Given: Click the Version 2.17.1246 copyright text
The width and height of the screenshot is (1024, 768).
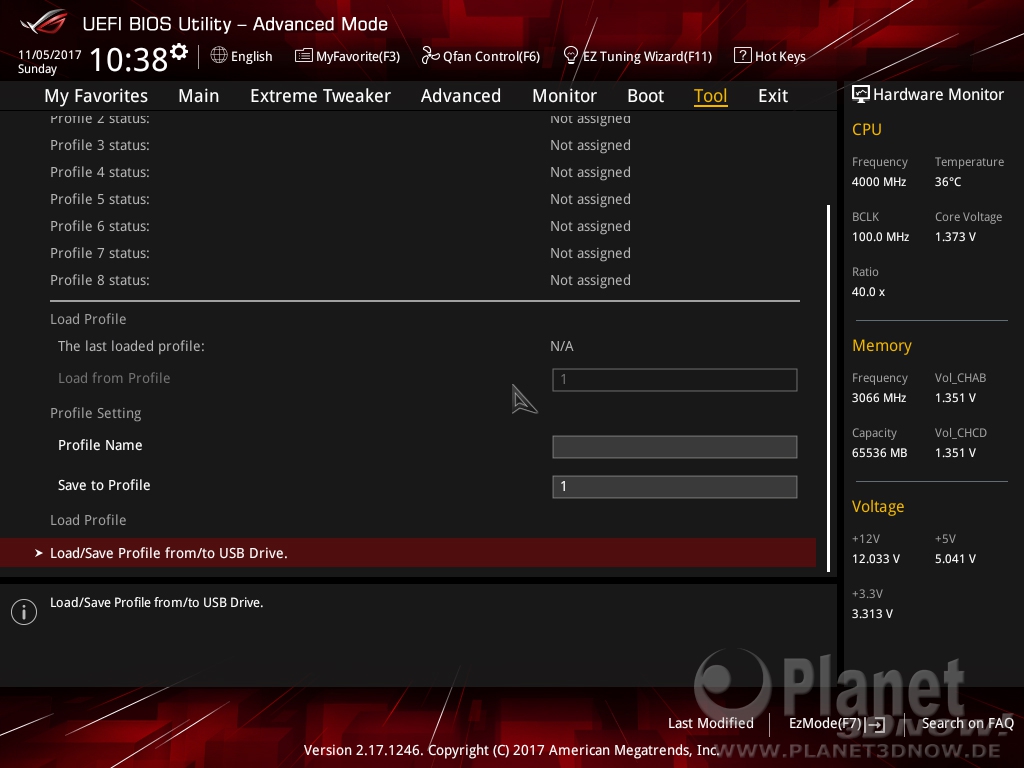Looking at the screenshot, I should point(511,750).
